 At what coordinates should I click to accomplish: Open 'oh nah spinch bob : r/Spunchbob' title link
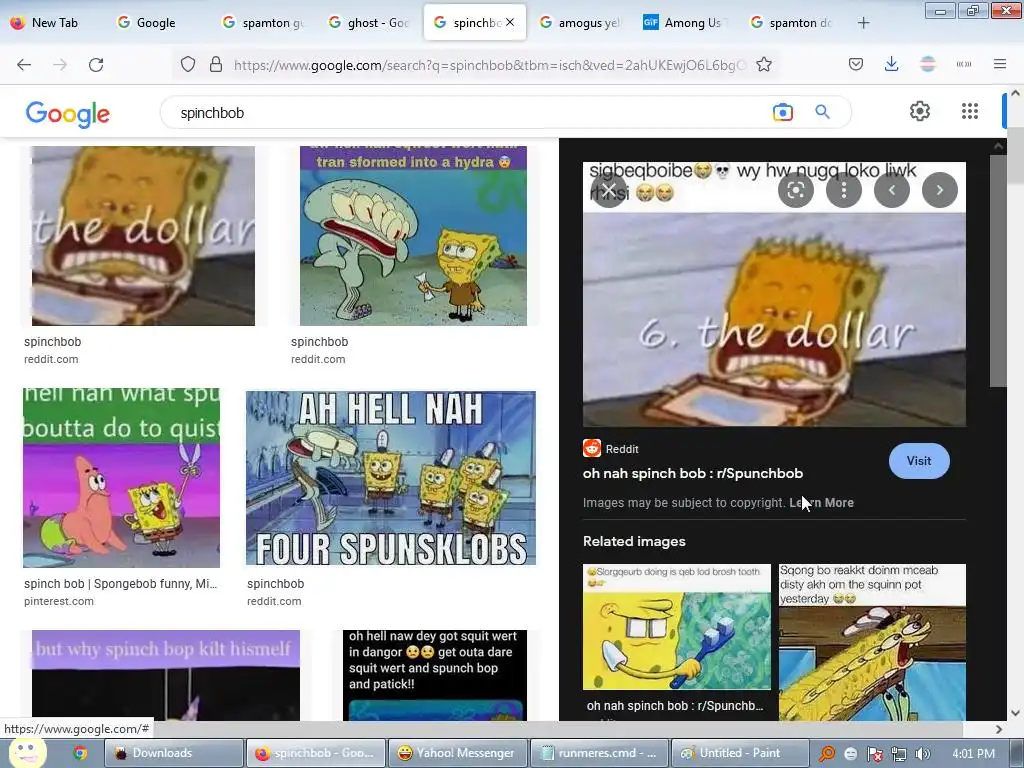click(693, 473)
